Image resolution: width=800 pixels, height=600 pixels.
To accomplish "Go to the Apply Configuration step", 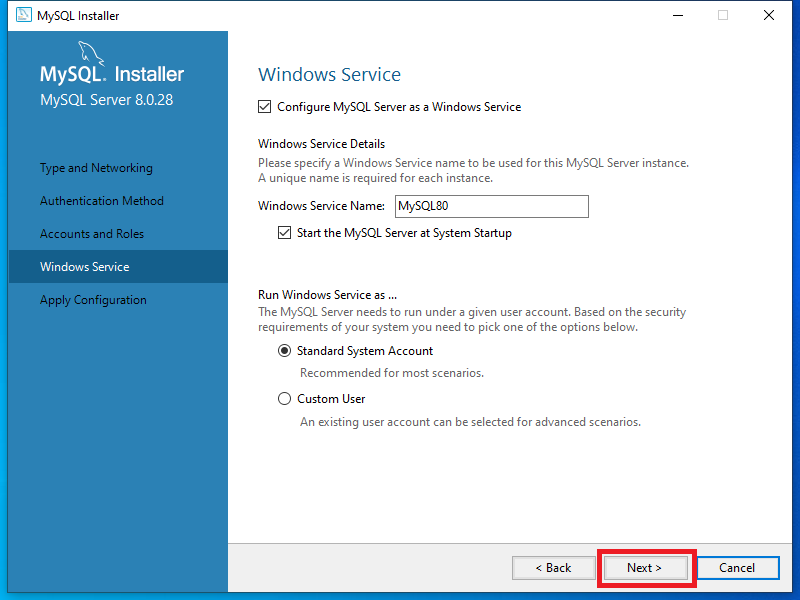I will click(93, 299).
